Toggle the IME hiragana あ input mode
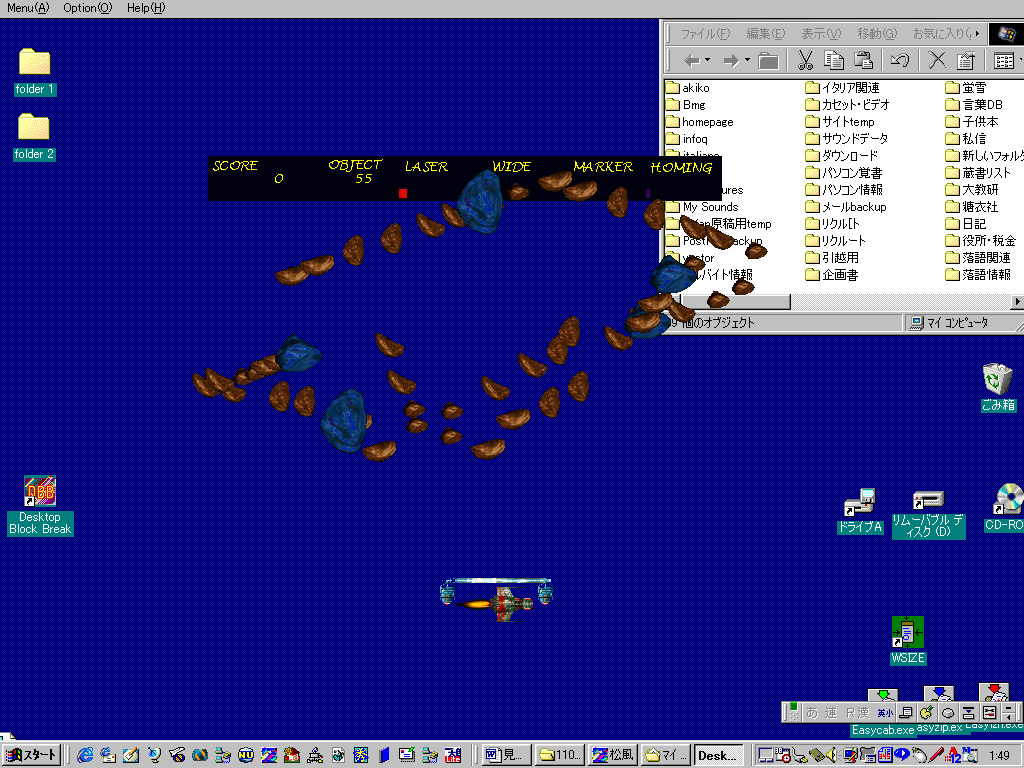The width and height of the screenshot is (1024, 768). pos(812,713)
